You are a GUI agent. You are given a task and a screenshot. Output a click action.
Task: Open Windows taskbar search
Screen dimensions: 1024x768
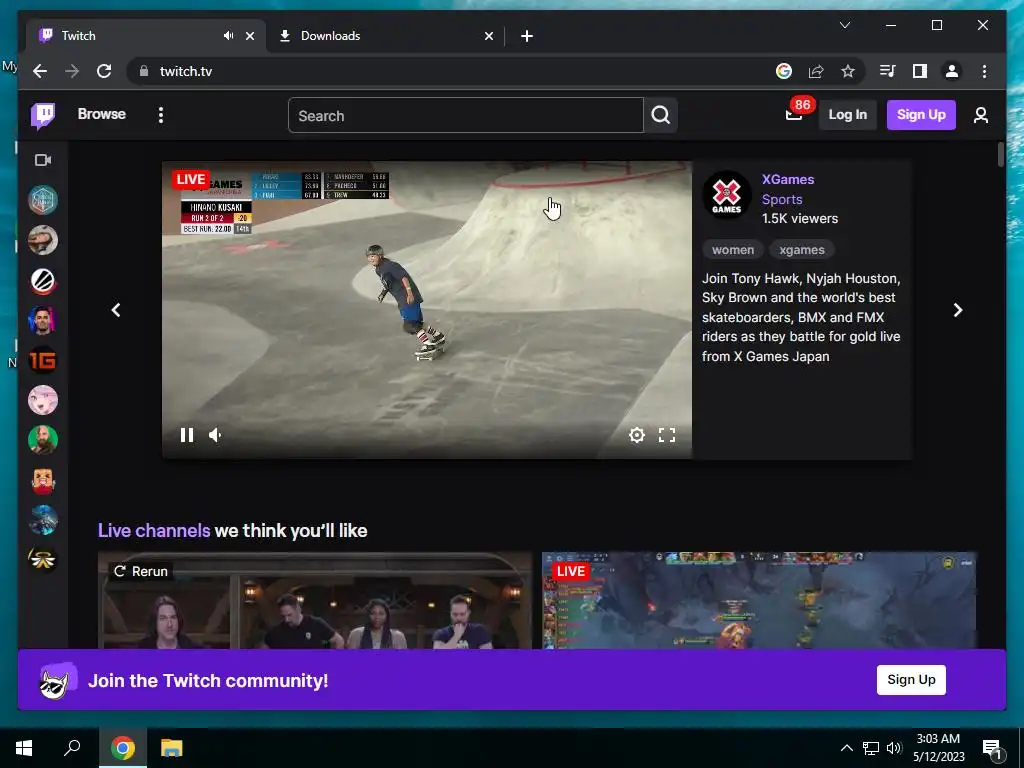(72, 748)
